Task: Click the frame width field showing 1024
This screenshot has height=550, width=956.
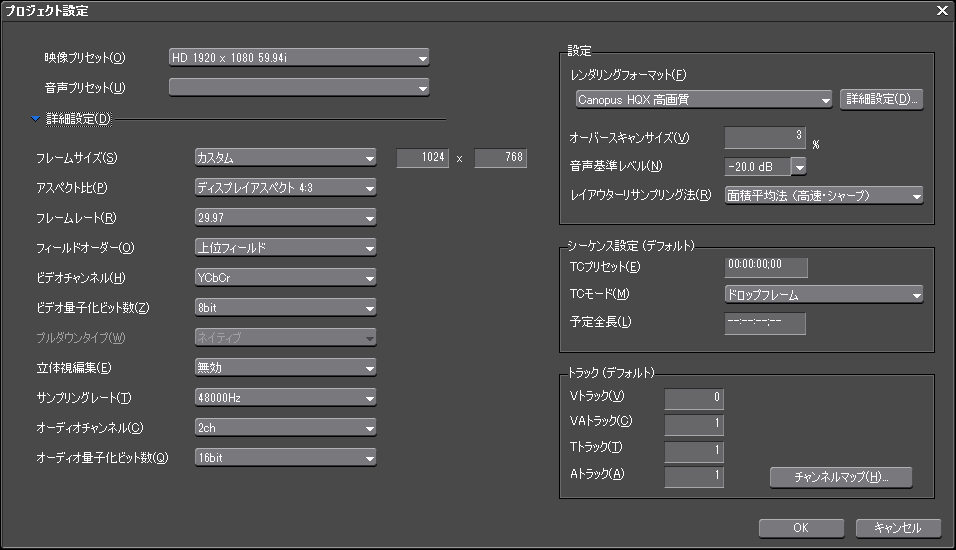Action: 423,157
